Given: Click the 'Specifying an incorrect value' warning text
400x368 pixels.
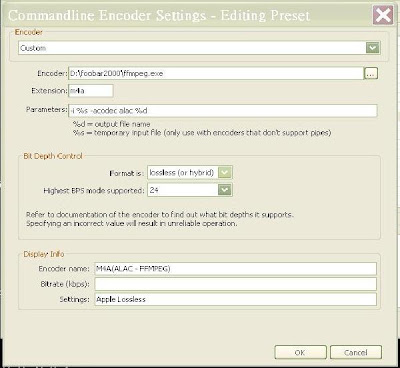Looking at the screenshot, I should click(x=132, y=223).
